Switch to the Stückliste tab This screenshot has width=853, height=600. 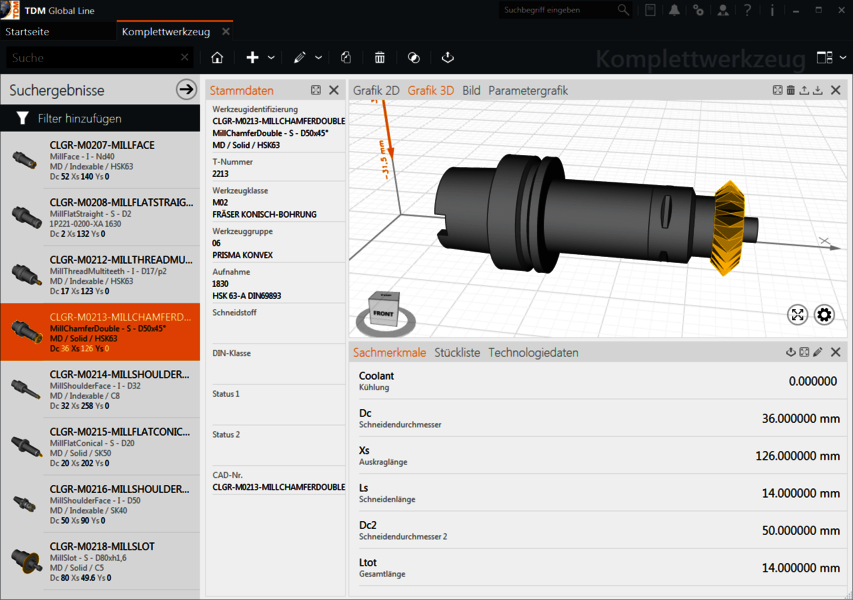point(457,352)
